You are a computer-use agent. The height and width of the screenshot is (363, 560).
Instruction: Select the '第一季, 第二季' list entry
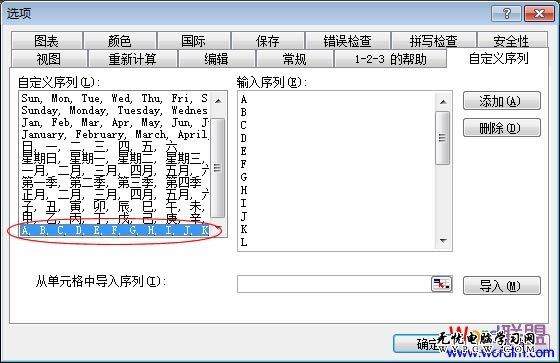coord(115,183)
